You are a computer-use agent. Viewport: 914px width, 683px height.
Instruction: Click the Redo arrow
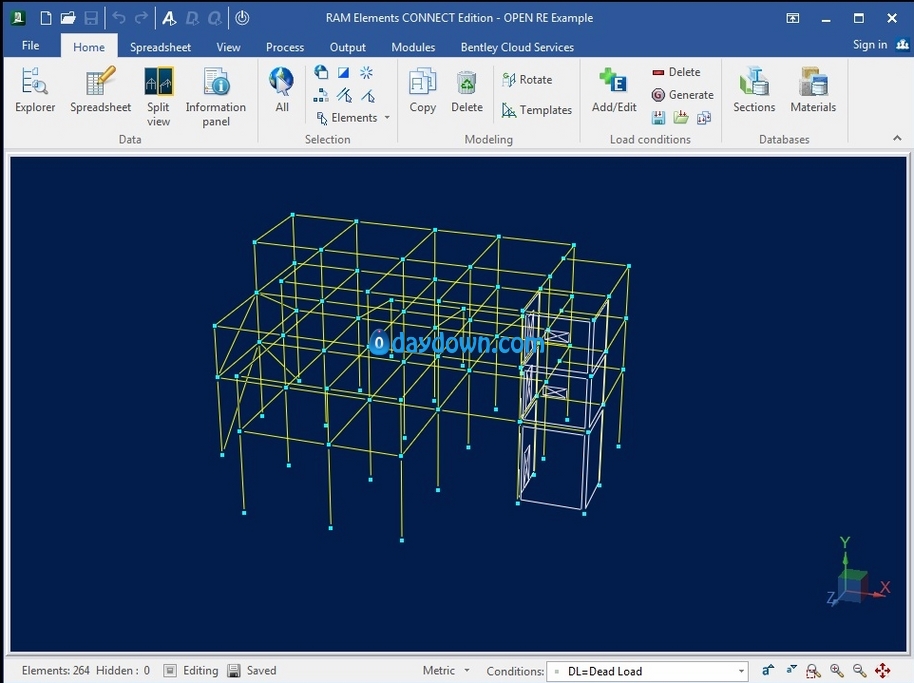pos(141,18)
